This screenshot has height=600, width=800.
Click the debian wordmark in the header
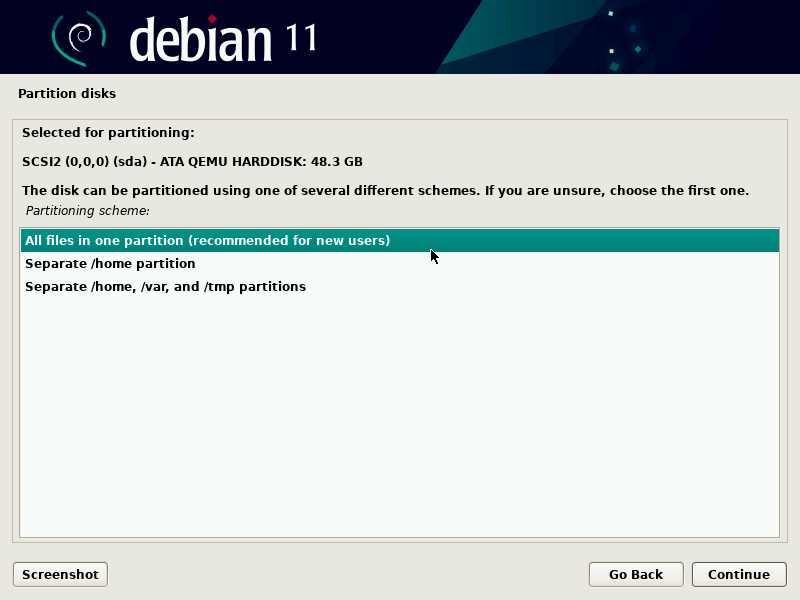pos(200,40)
